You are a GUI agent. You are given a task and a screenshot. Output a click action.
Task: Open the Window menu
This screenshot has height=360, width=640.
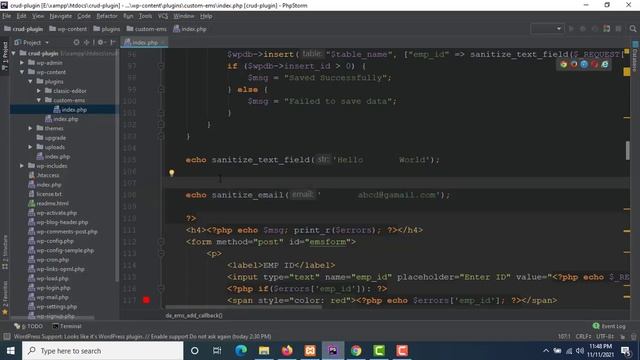coord(184,16)
